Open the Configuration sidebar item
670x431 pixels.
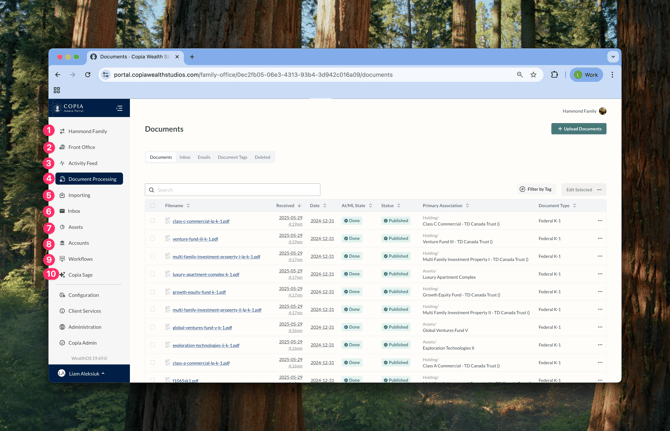pos(83,295)
